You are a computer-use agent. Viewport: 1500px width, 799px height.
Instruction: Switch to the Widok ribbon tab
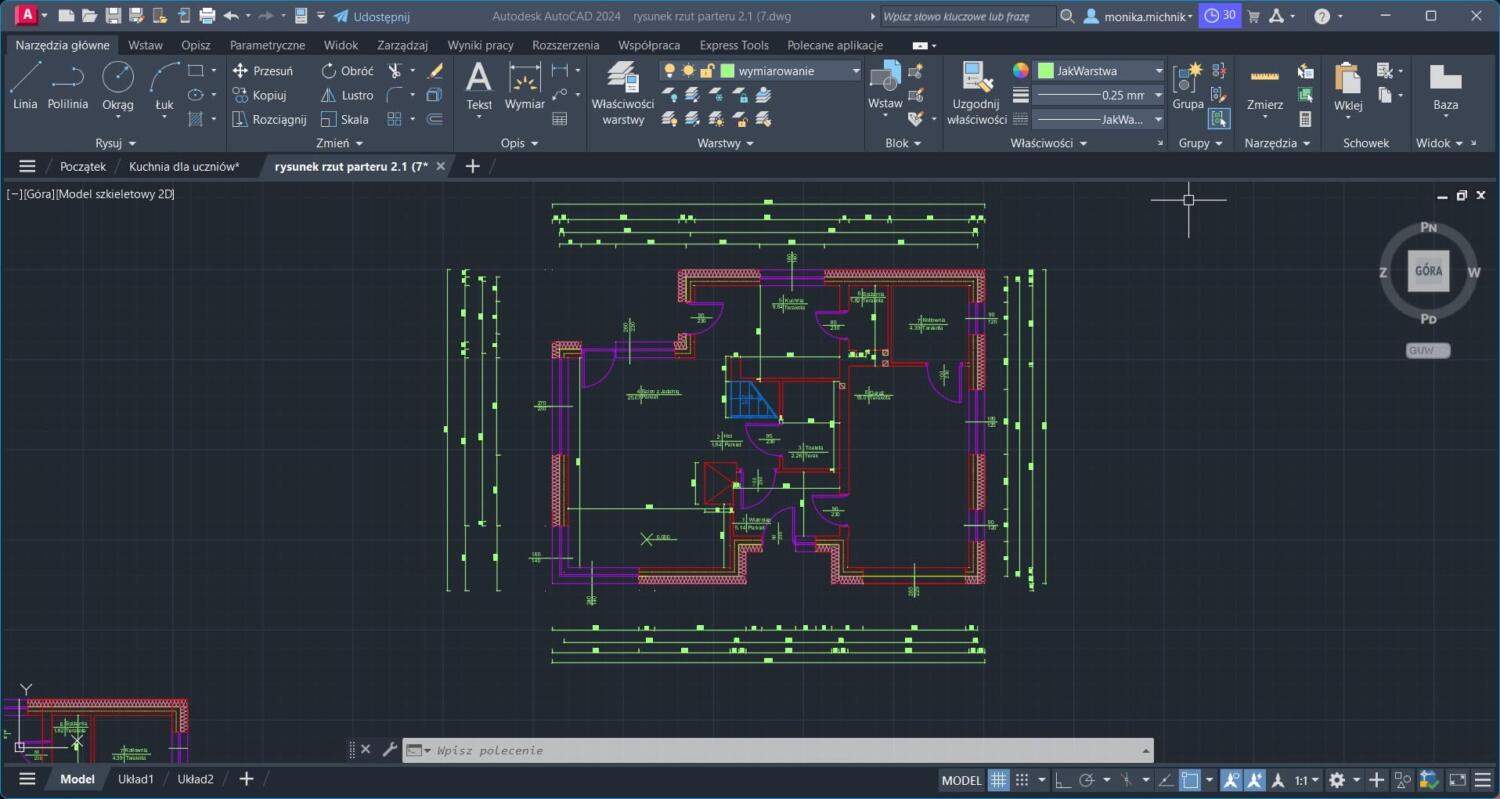point(341,45)
